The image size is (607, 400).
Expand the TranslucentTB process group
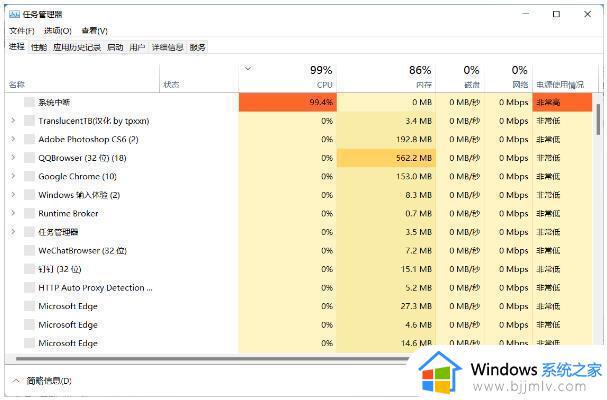click(13, 121)
